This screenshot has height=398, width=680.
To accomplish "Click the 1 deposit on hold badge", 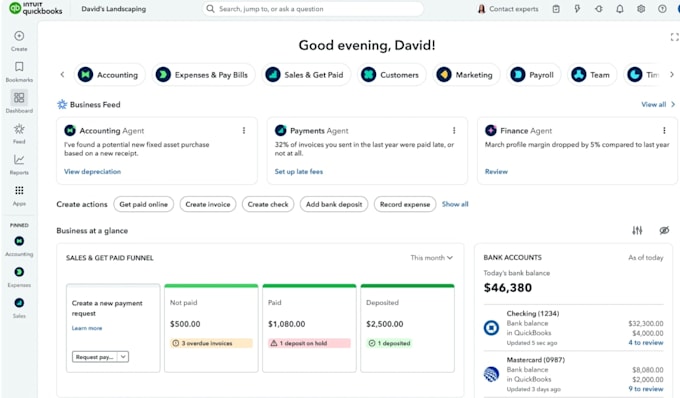I will click(x=309, y=343).
